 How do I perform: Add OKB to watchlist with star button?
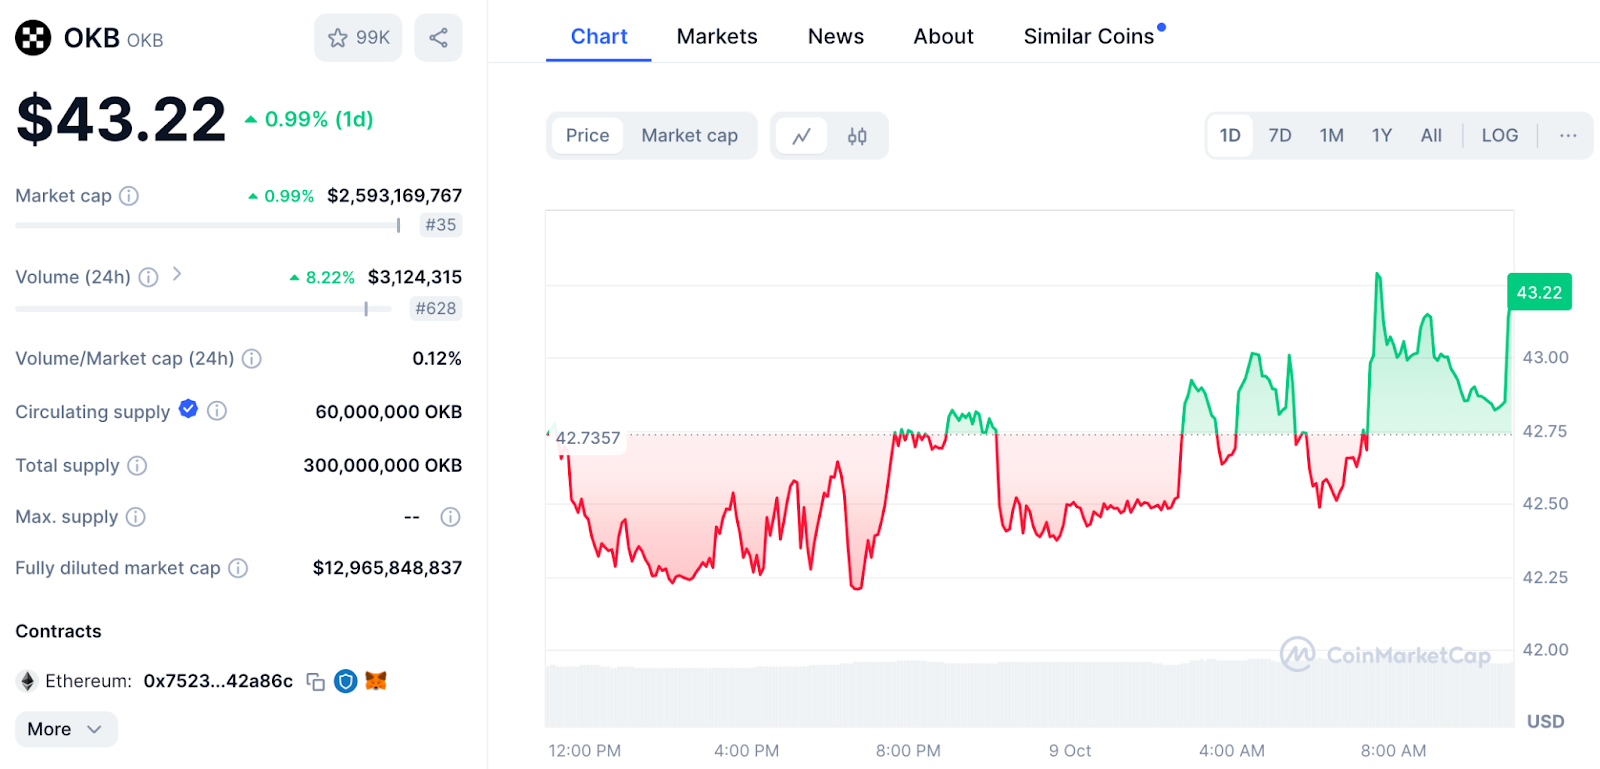pos(358,38)
